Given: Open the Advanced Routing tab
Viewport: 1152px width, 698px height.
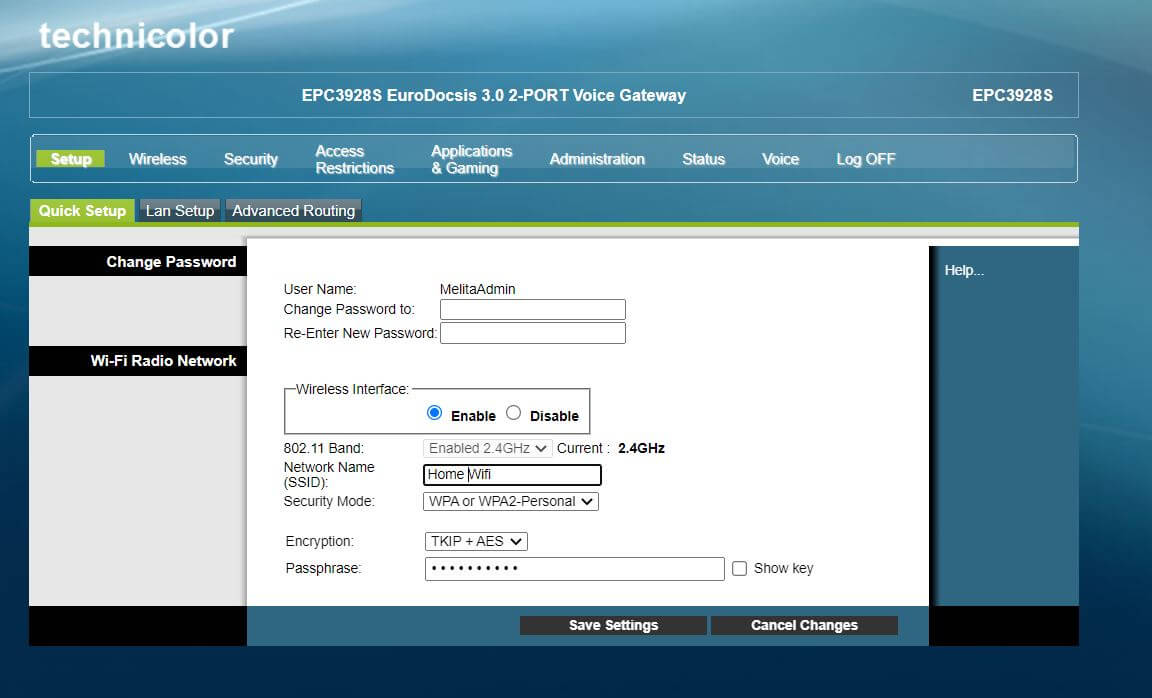Looking at the screenshot, I should [x=293, y=211].
